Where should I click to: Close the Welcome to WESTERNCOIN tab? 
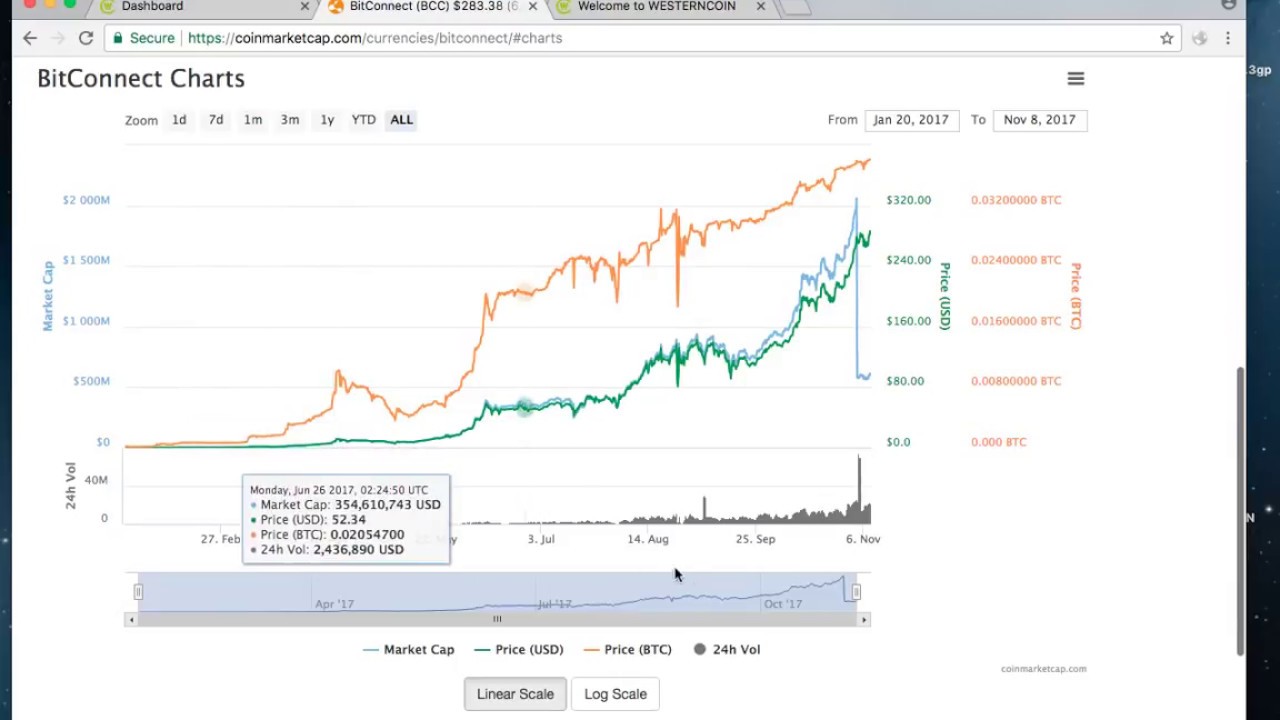761,6
